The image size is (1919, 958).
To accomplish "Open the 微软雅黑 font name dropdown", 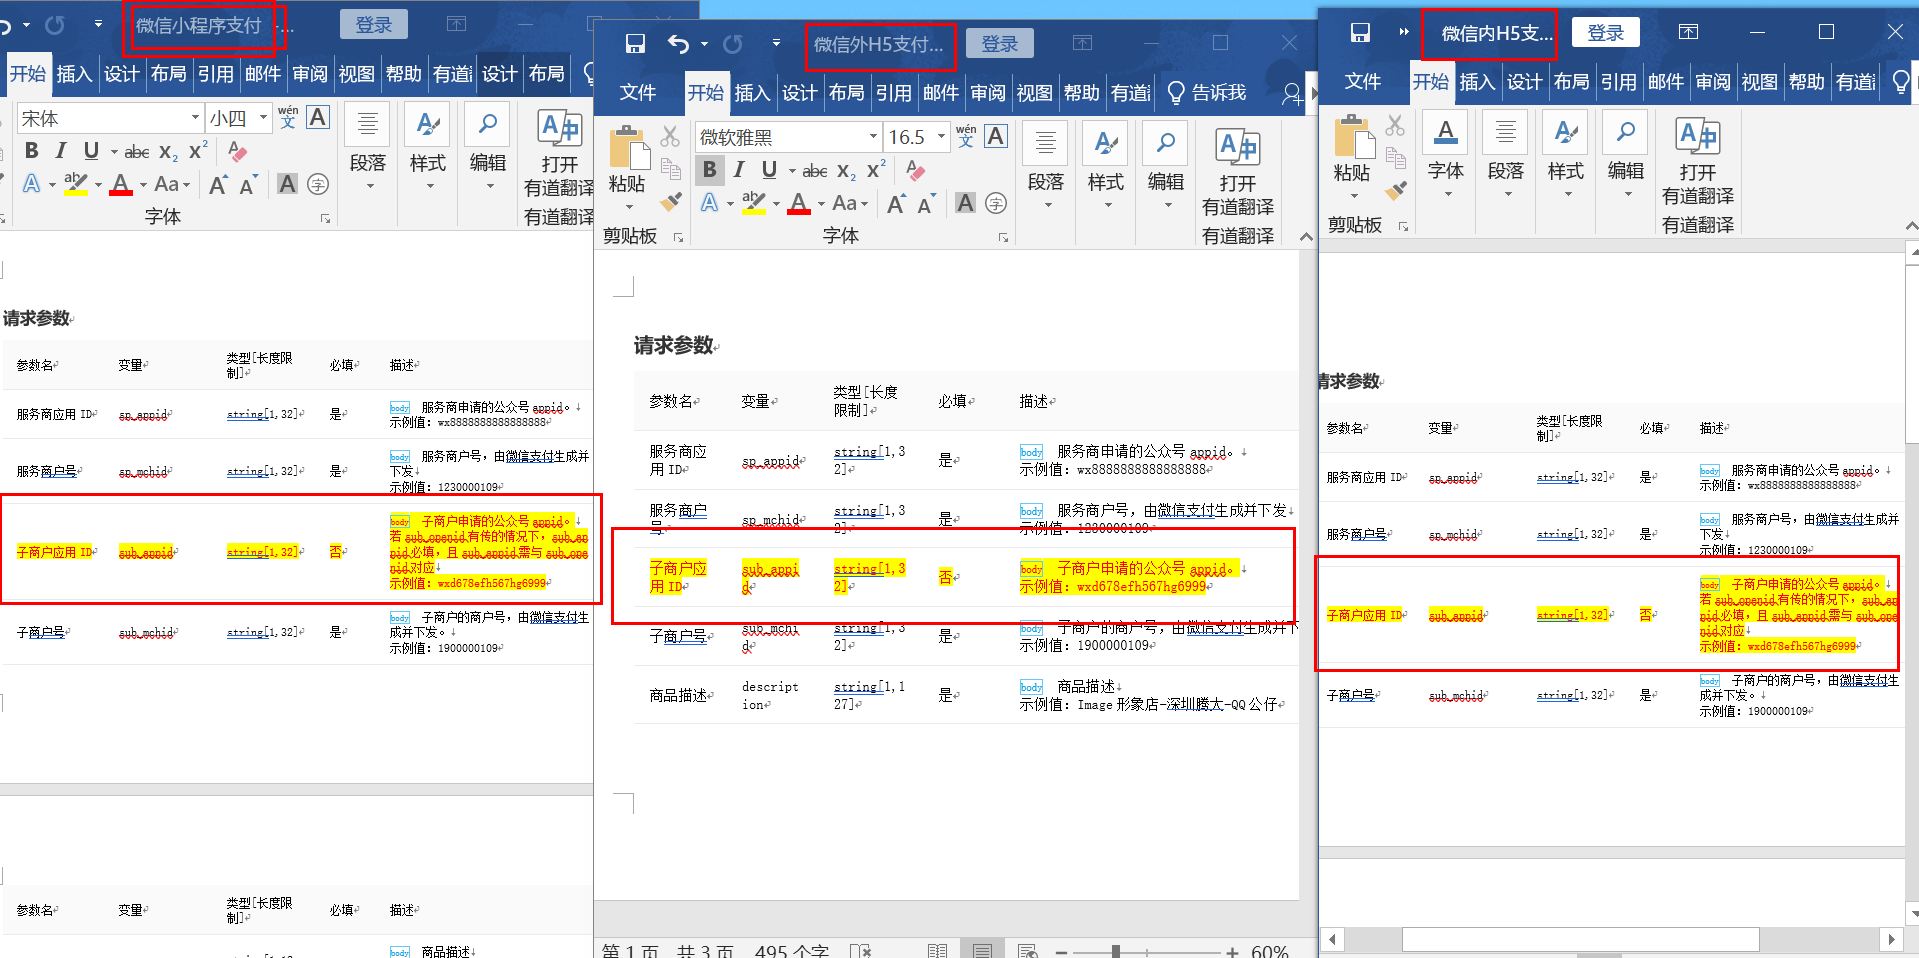I will [x=873, y=137].
